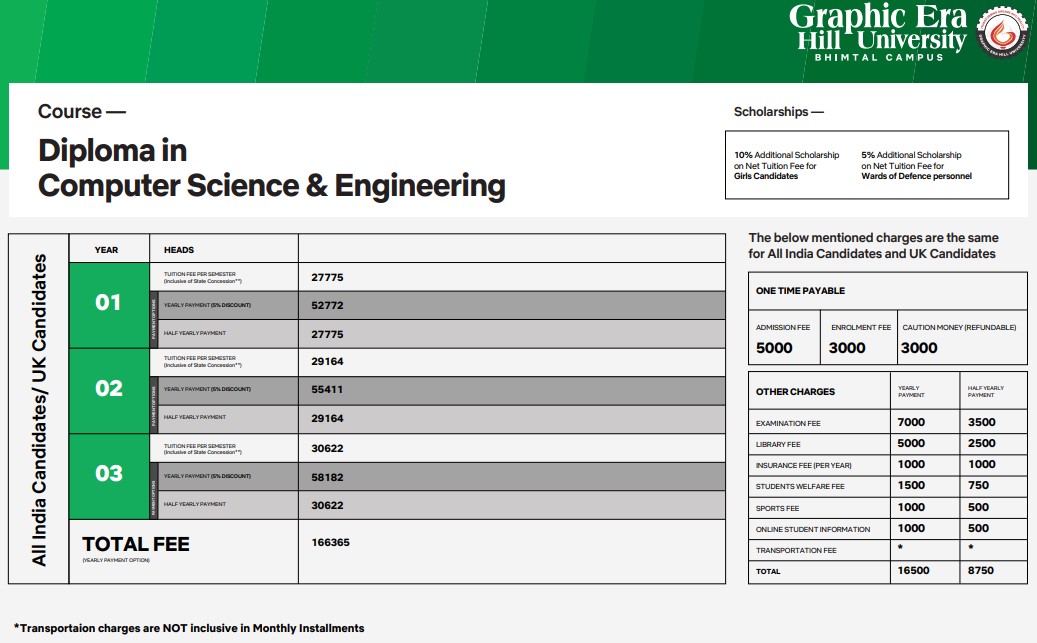Click the green year '02' cell
1037x643 pixels.
109,391
